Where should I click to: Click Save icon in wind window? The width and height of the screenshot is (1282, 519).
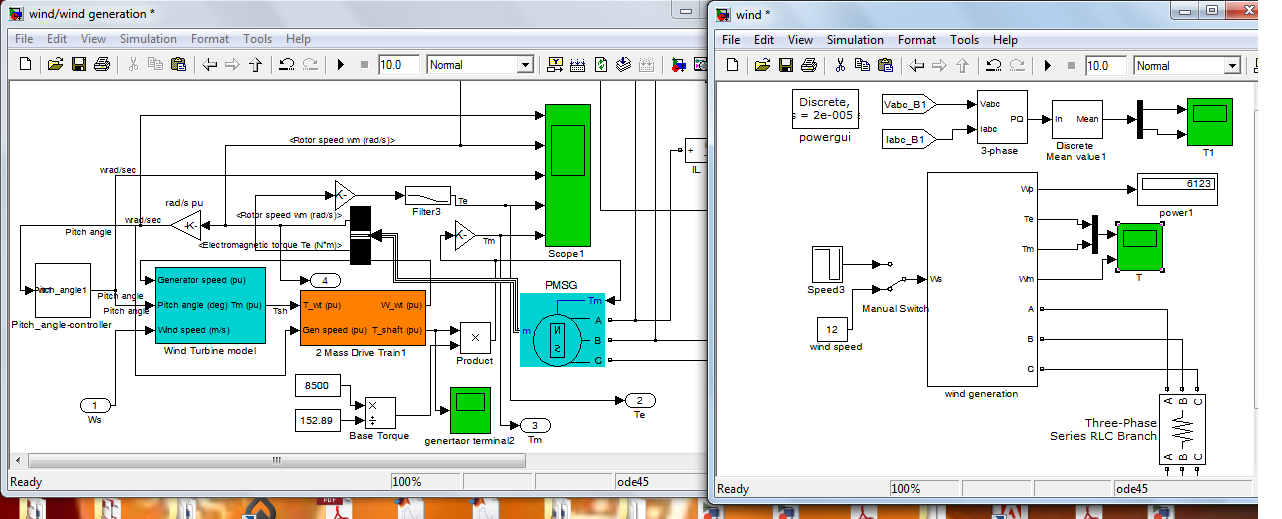[785, 65]
